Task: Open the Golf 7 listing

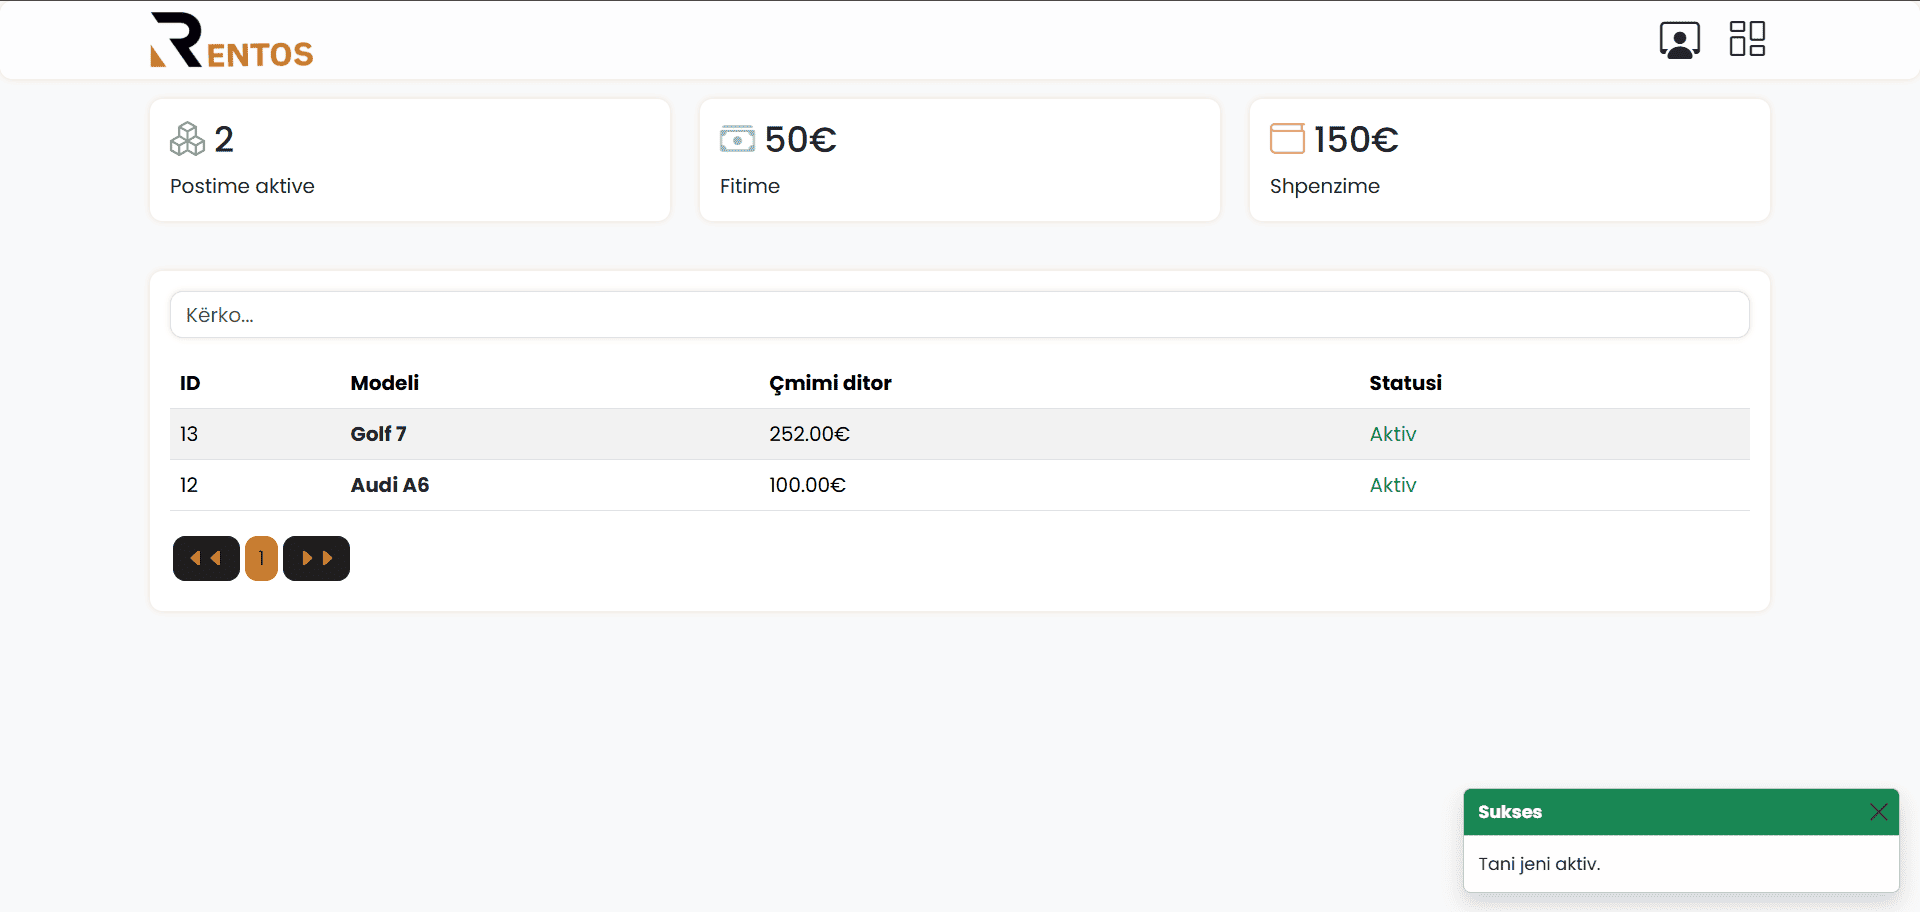Action: pos(378,434)
